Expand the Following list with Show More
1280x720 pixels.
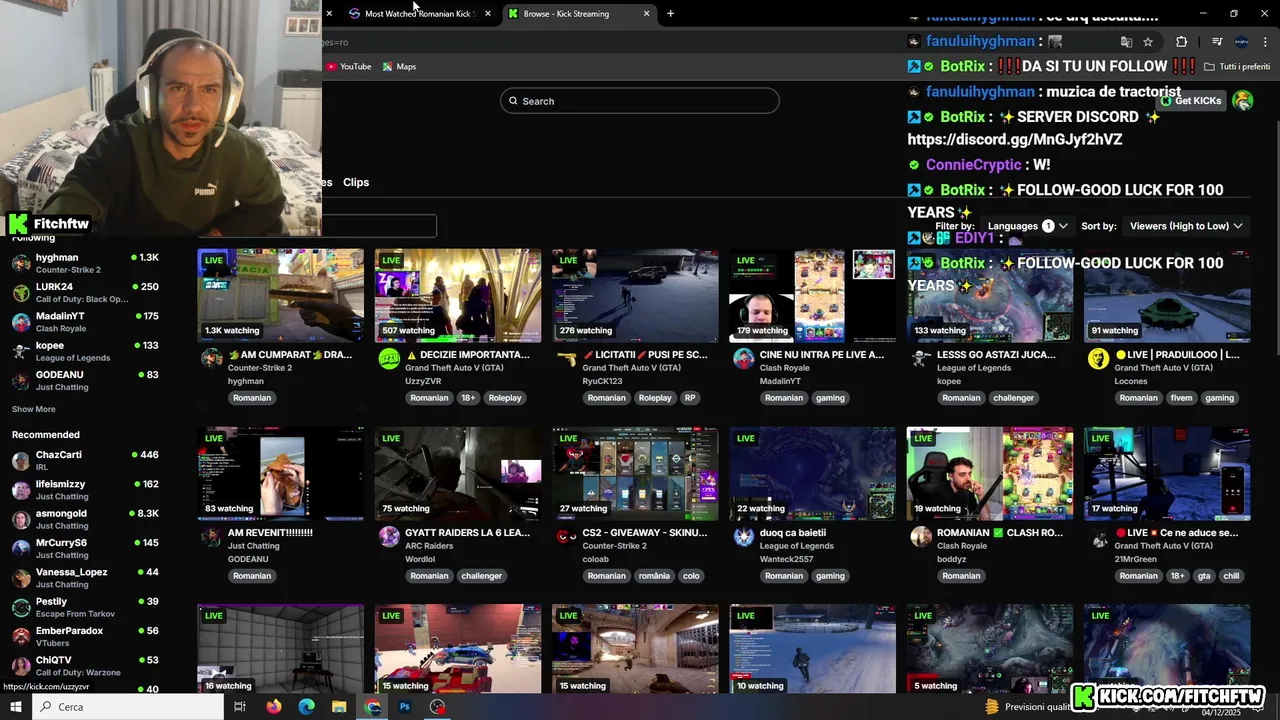(x=33, y=409)
